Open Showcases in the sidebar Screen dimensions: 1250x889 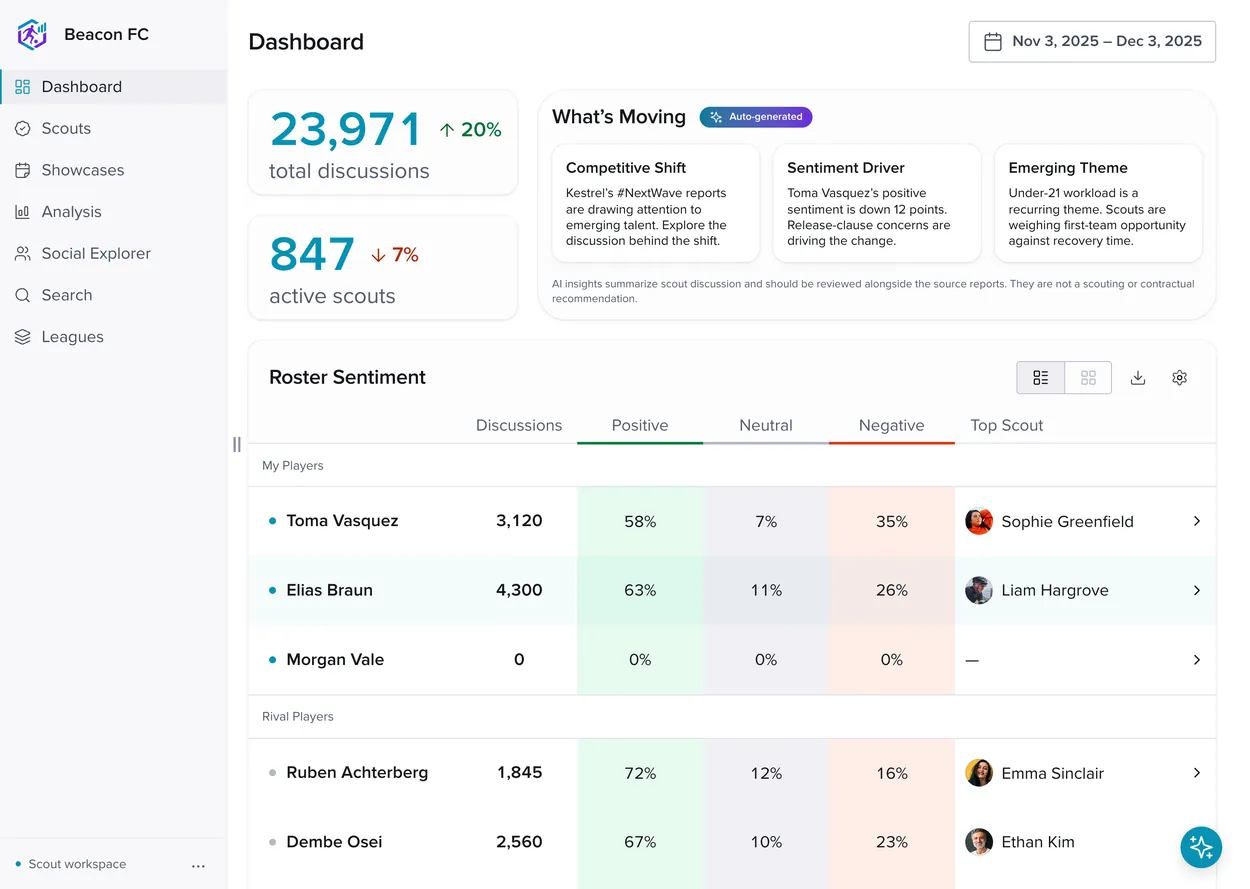tap(114, 170)
